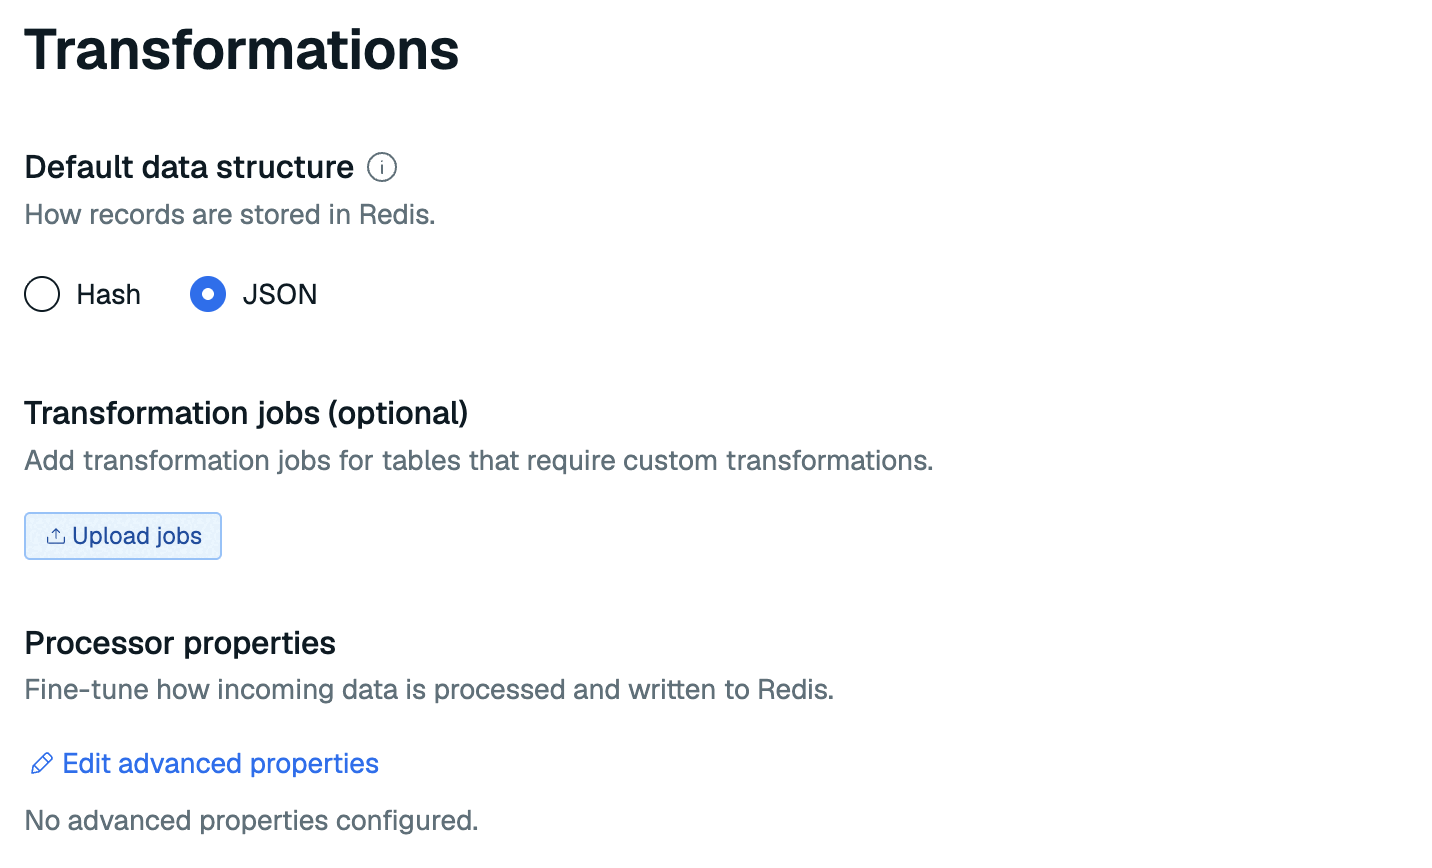Click the upload arrow icon in Upload jobs
Image resolution: width=1432 pixels, height=868 pixels.
pos(56,536)
